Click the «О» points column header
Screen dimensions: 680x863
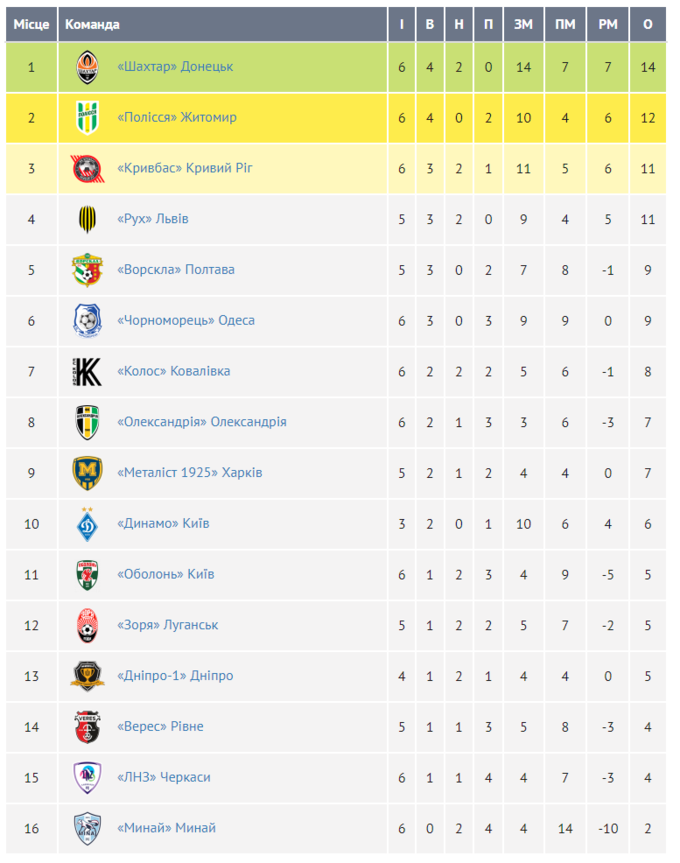(648, 24)
